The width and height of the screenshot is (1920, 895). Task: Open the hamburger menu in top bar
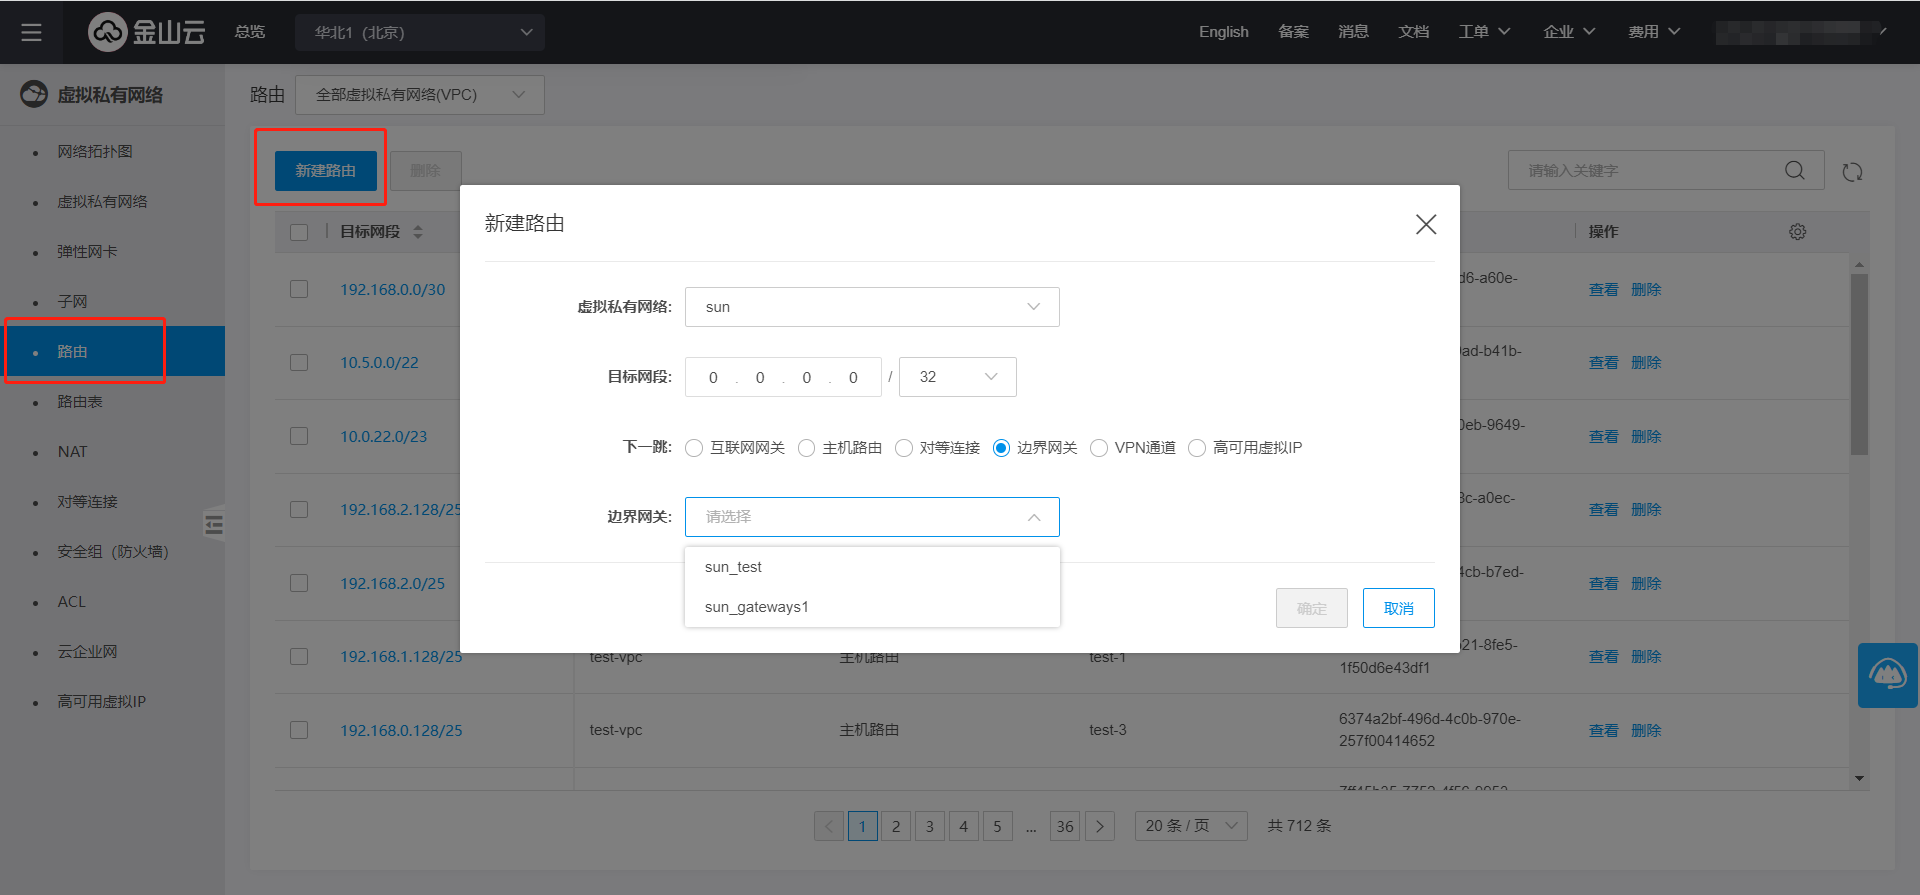[31, 32]
